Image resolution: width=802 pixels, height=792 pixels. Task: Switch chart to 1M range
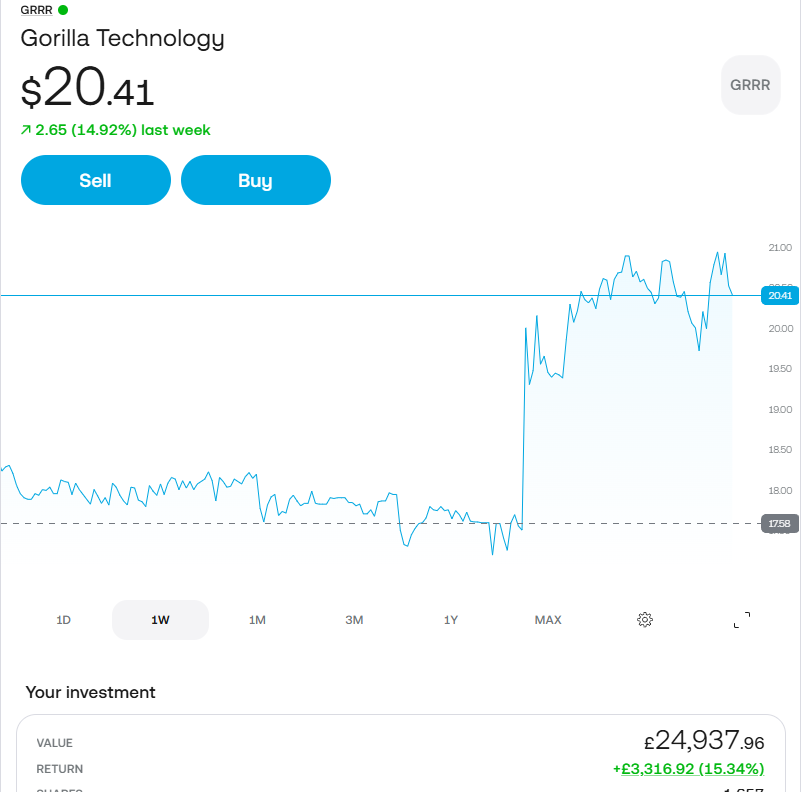(x=257, y=620)
